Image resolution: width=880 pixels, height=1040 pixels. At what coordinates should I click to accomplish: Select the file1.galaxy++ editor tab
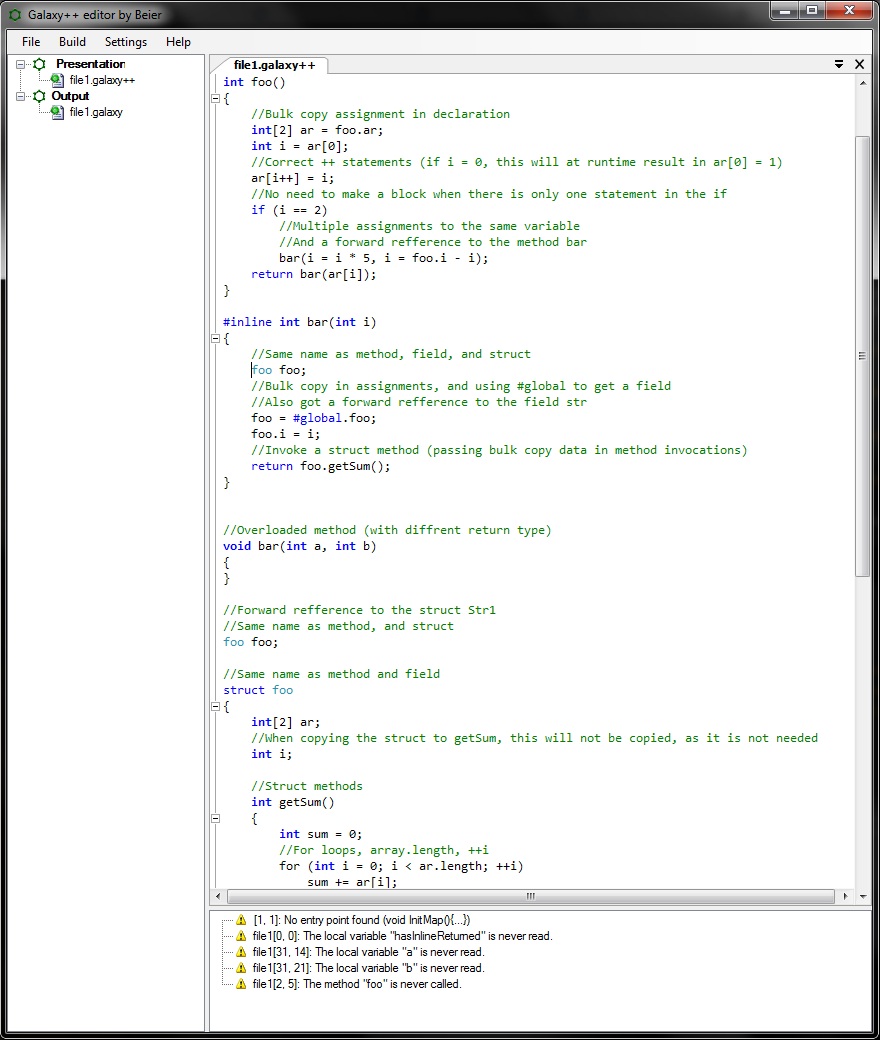pos(274,65)
